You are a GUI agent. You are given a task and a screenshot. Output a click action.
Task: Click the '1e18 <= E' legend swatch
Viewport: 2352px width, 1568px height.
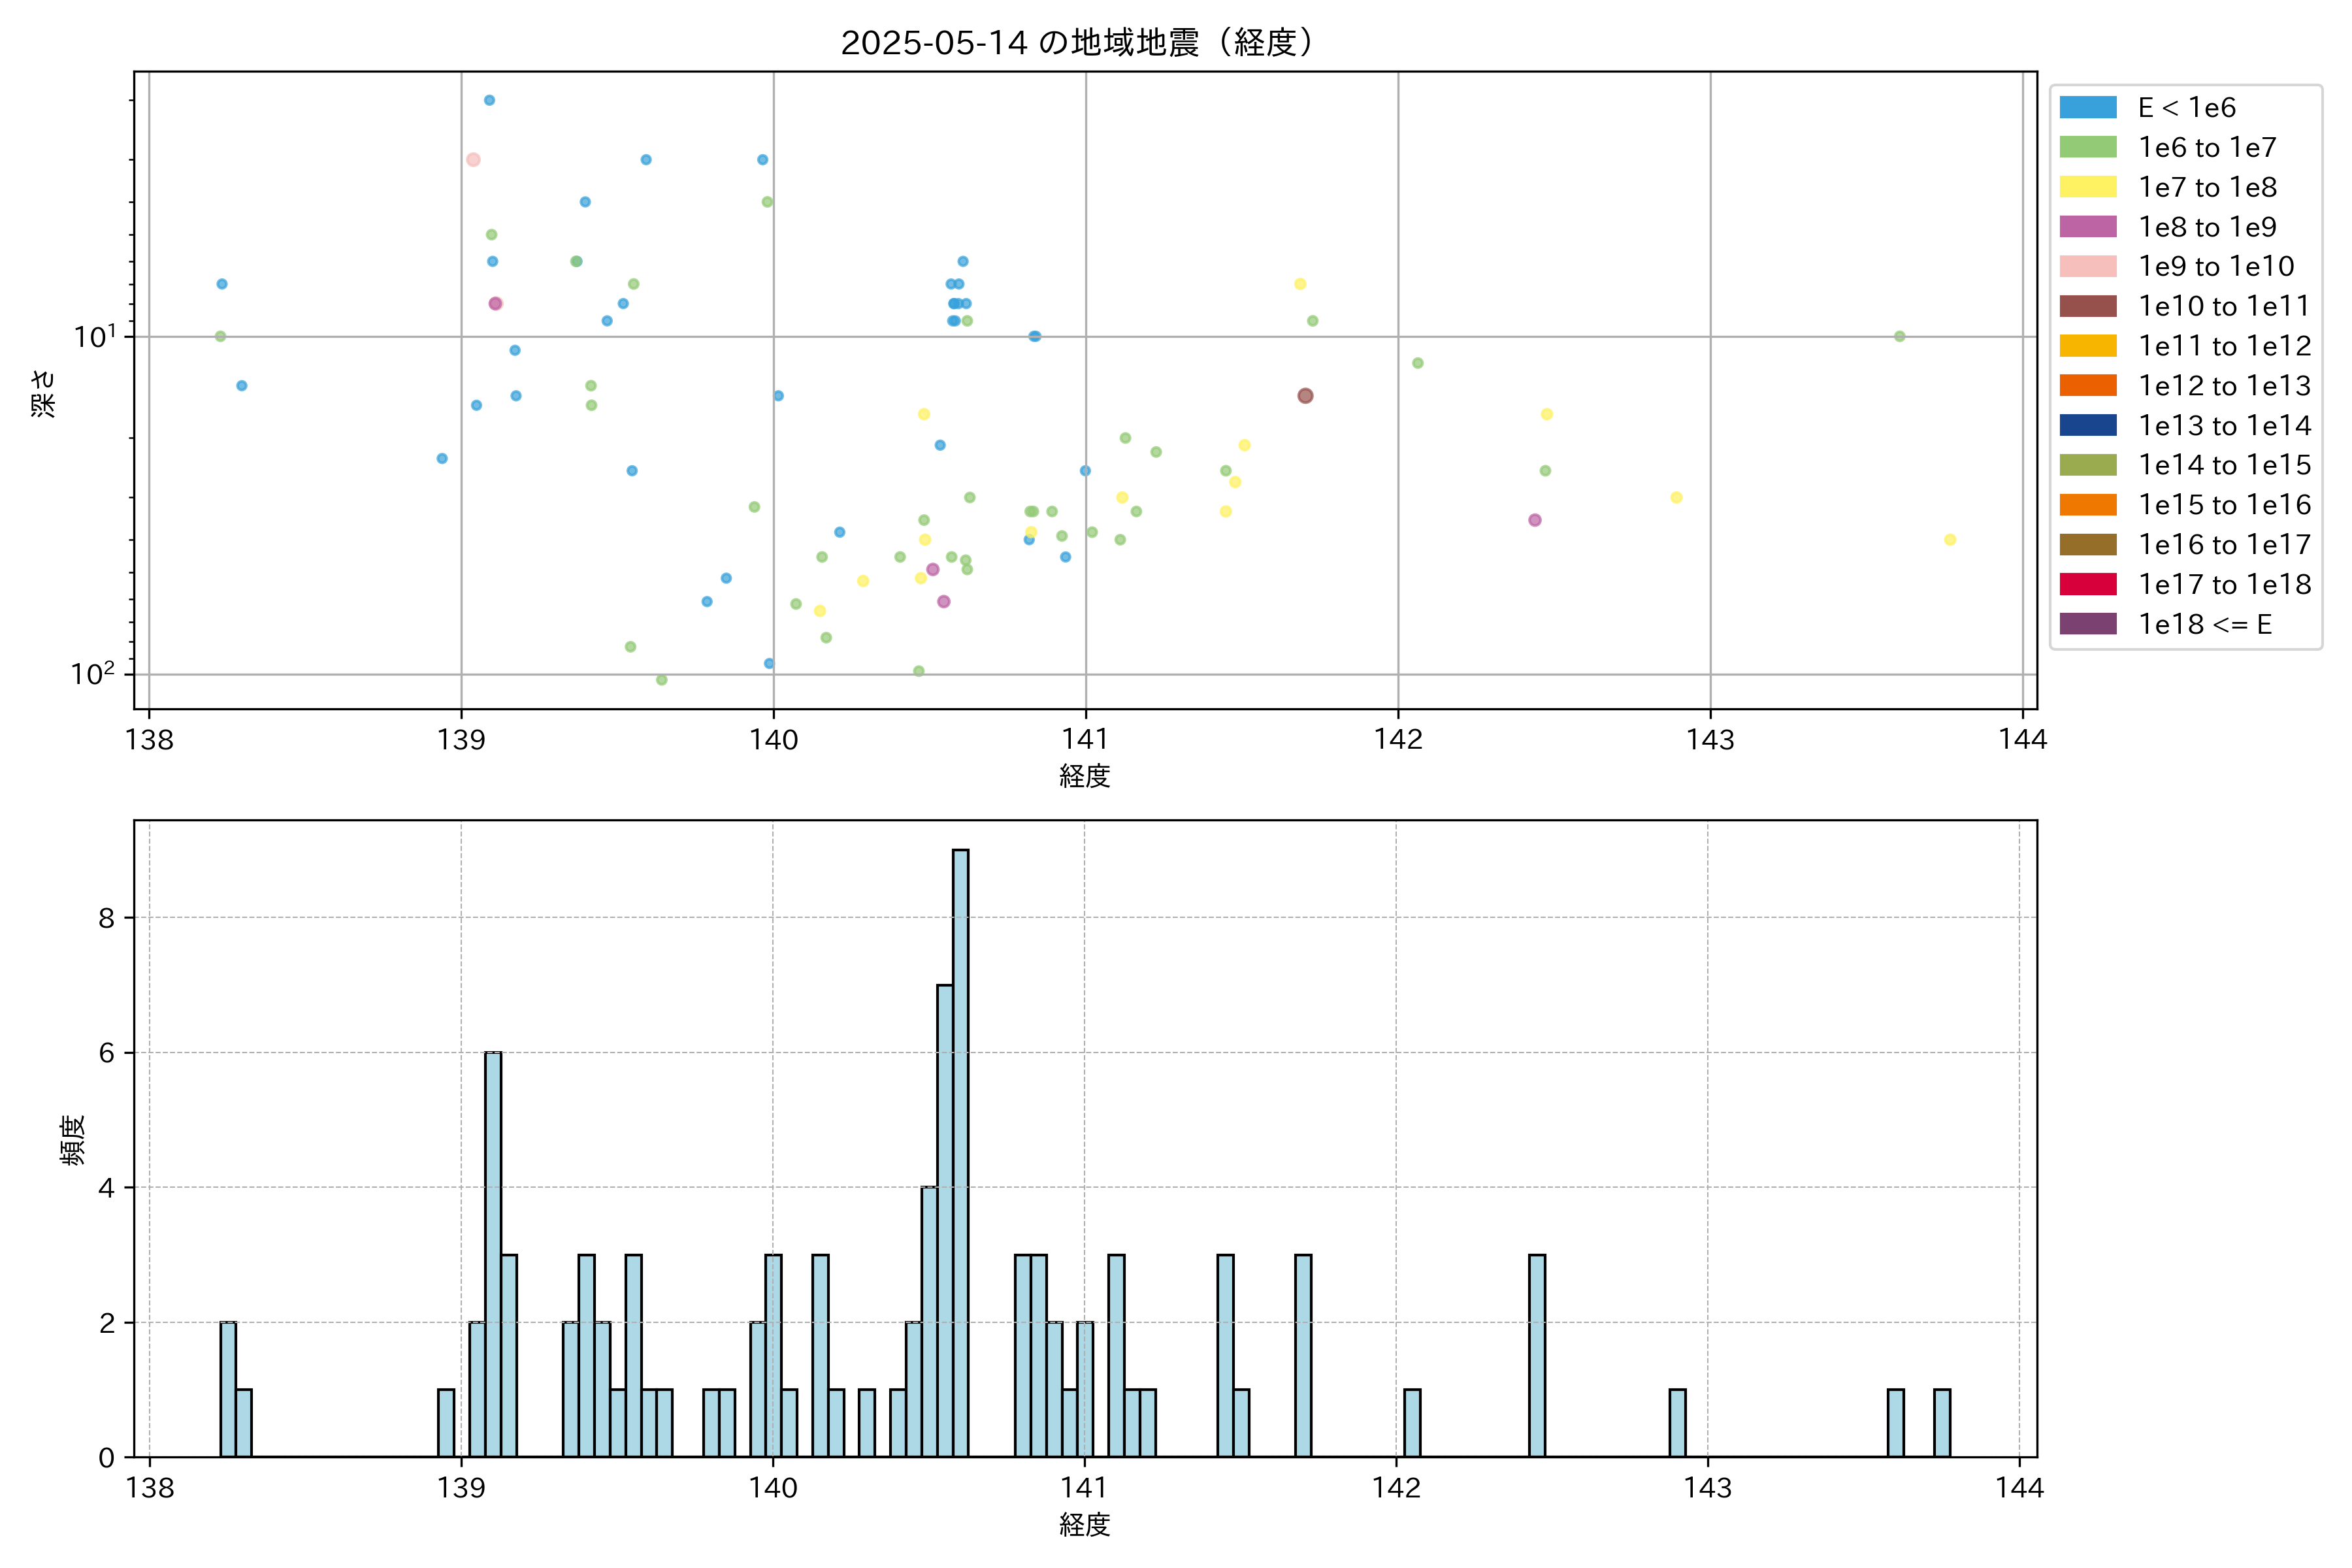point(2088,624)
